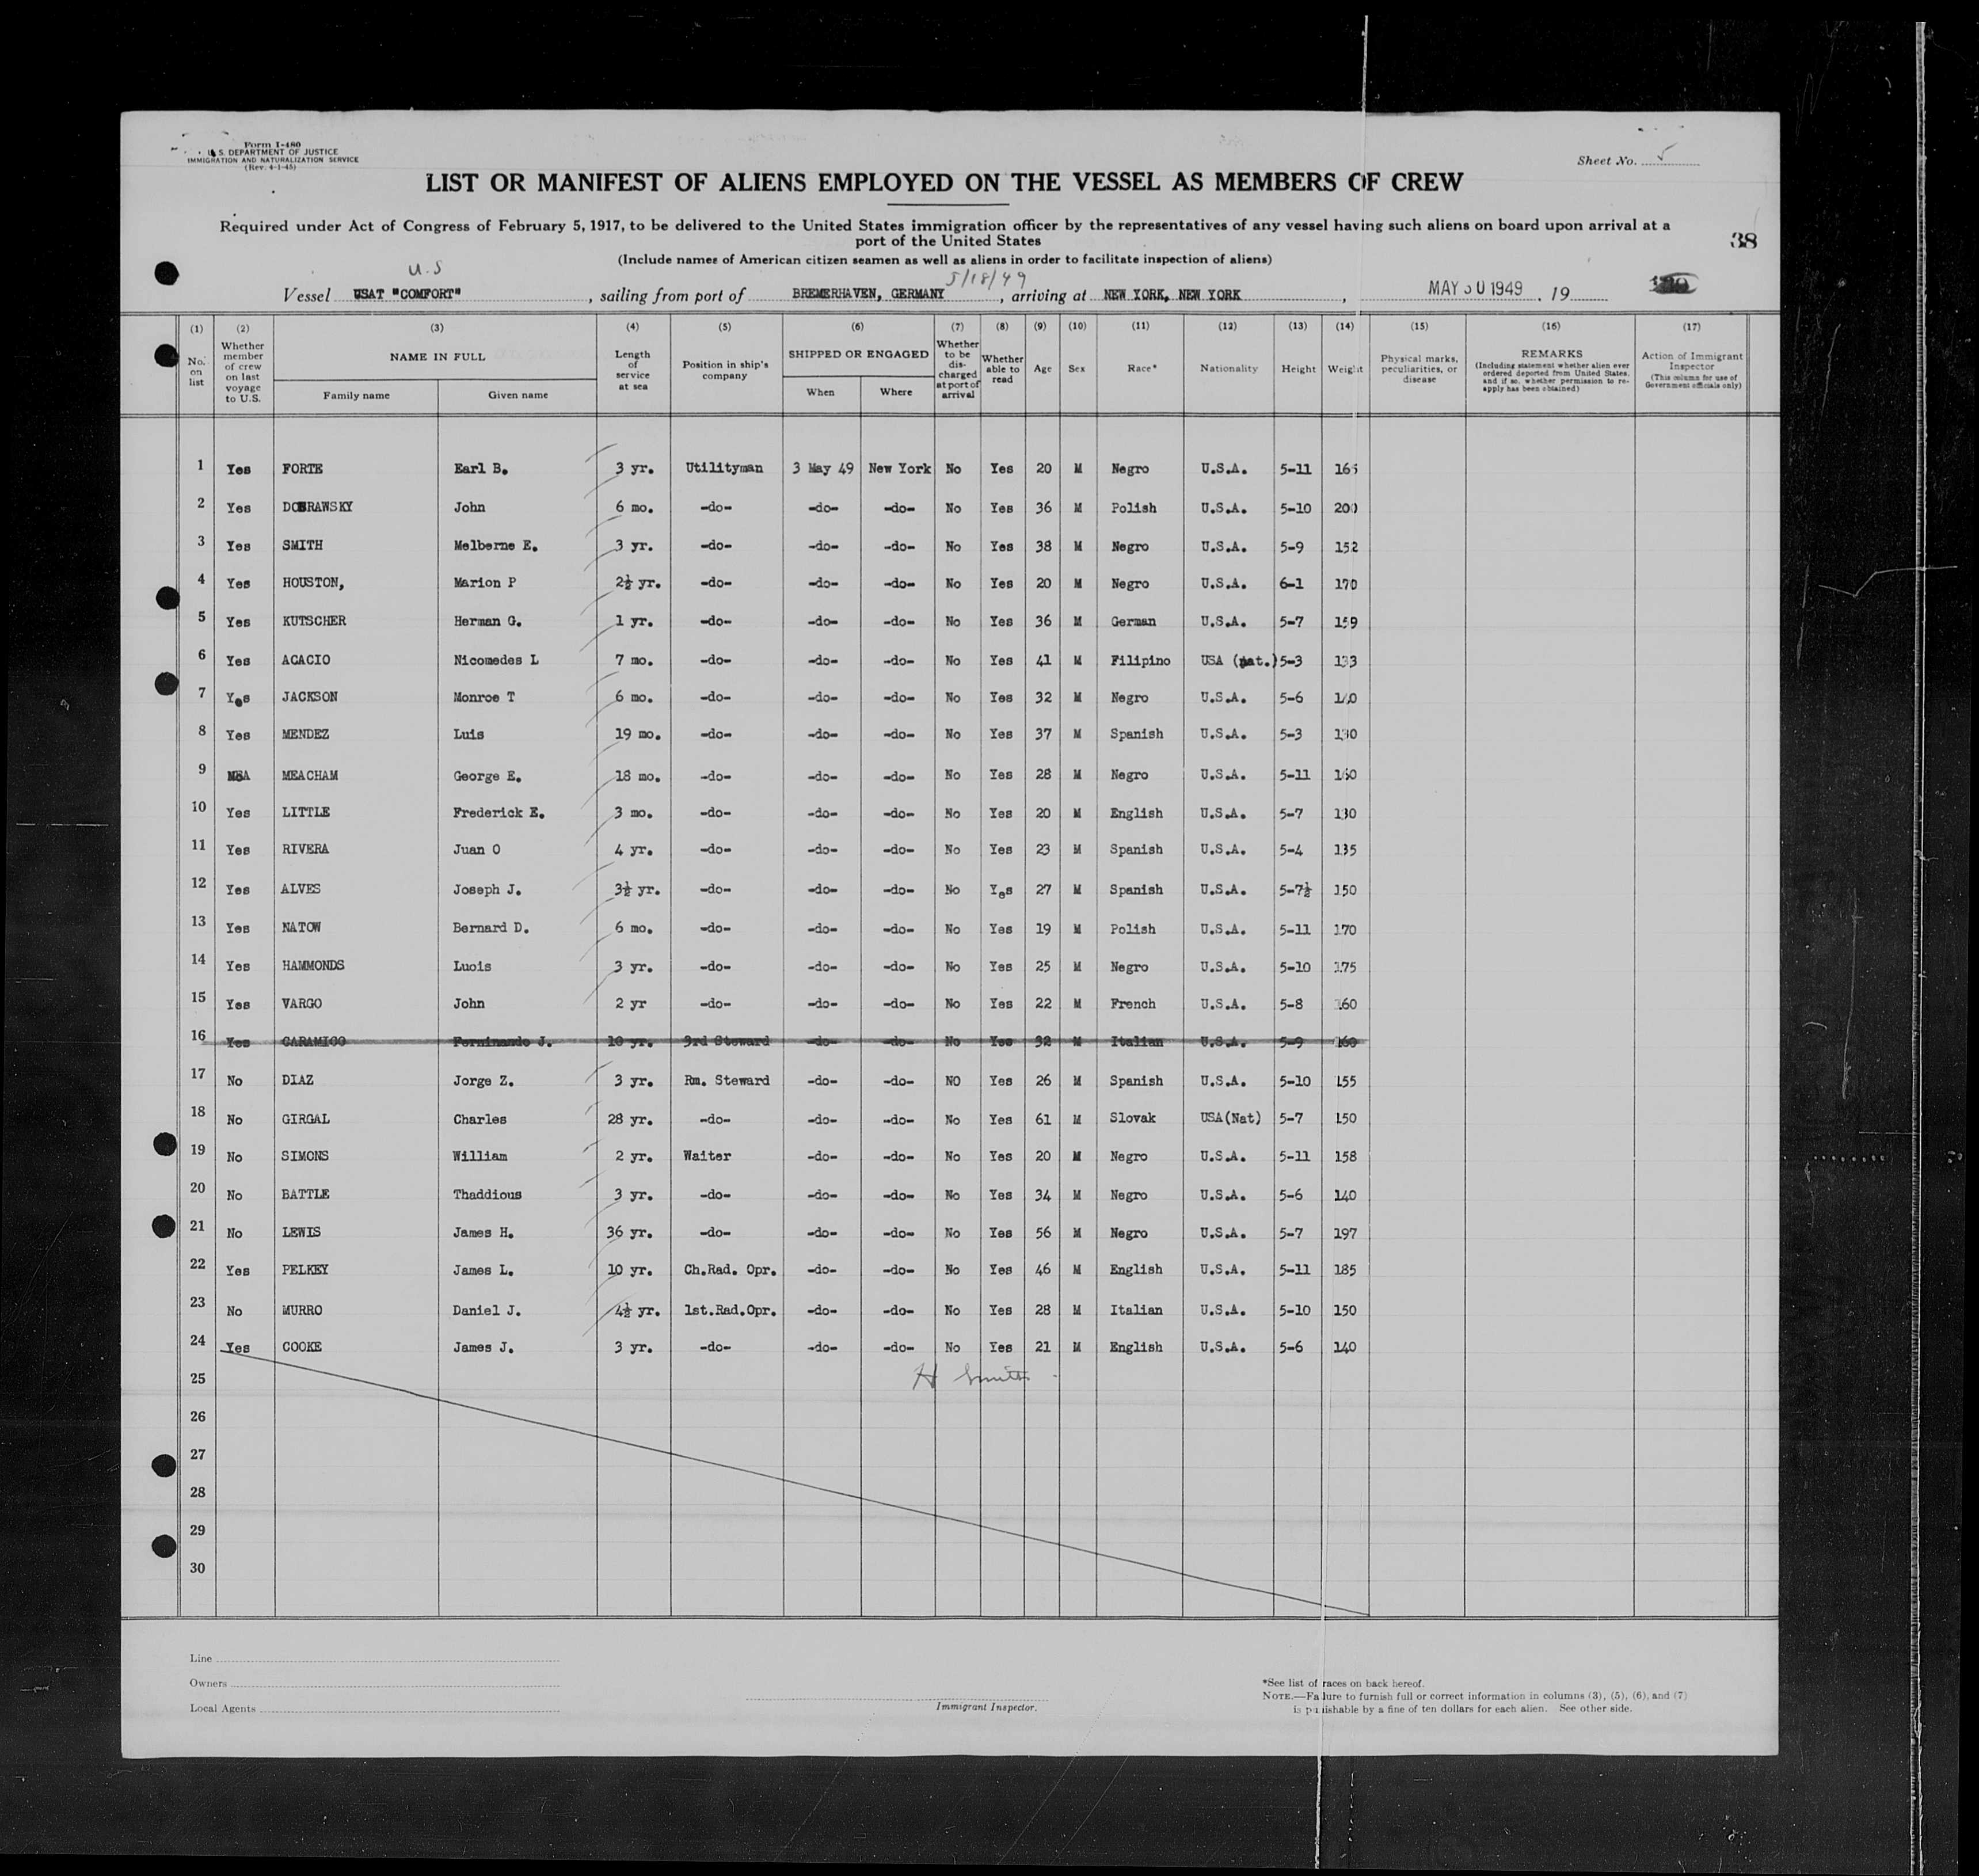
Task: Click the family name DIAZ
Action: [298, 1080]
